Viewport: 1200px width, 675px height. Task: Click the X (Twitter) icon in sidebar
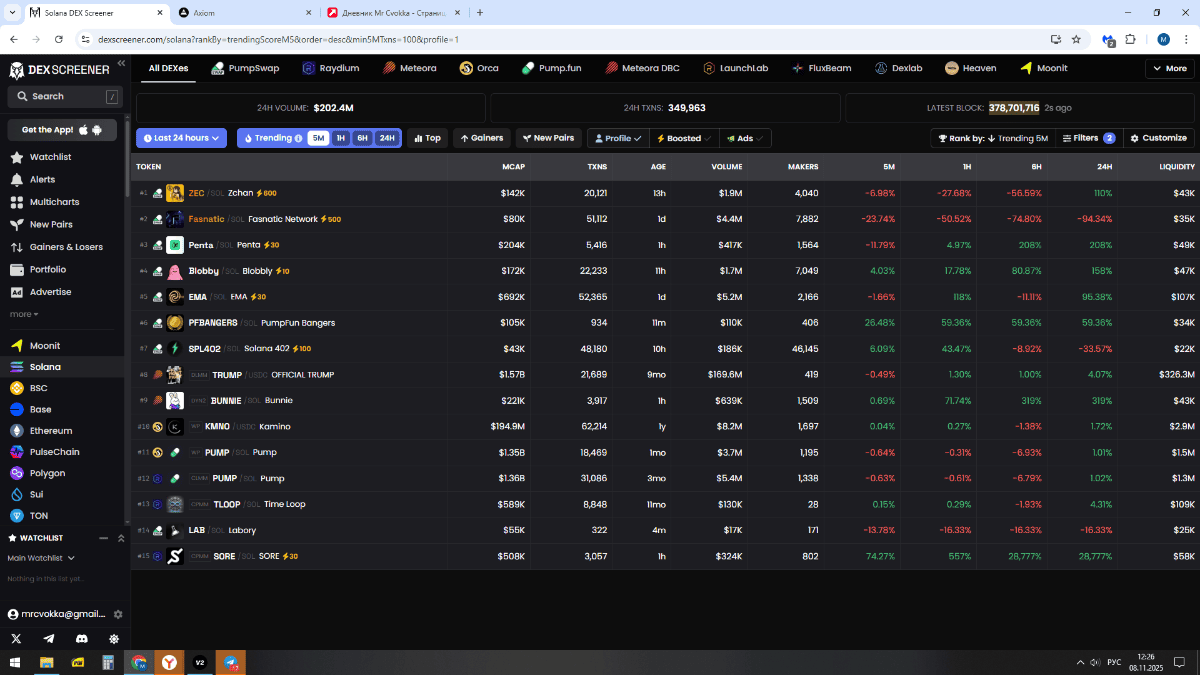[16, 638]
